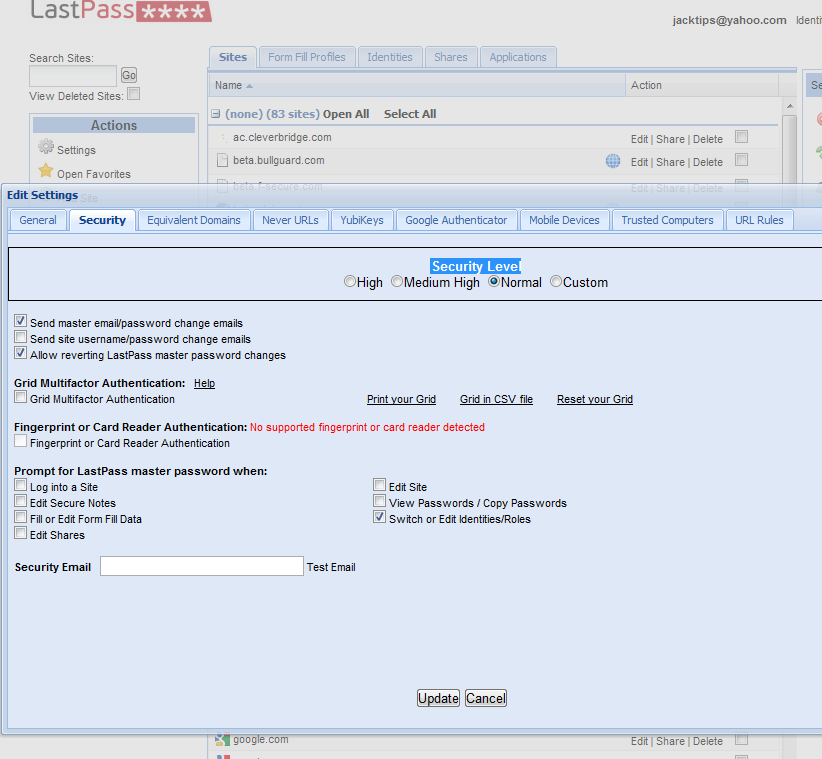Check the Edit Shares prompt option

[20, 533]
